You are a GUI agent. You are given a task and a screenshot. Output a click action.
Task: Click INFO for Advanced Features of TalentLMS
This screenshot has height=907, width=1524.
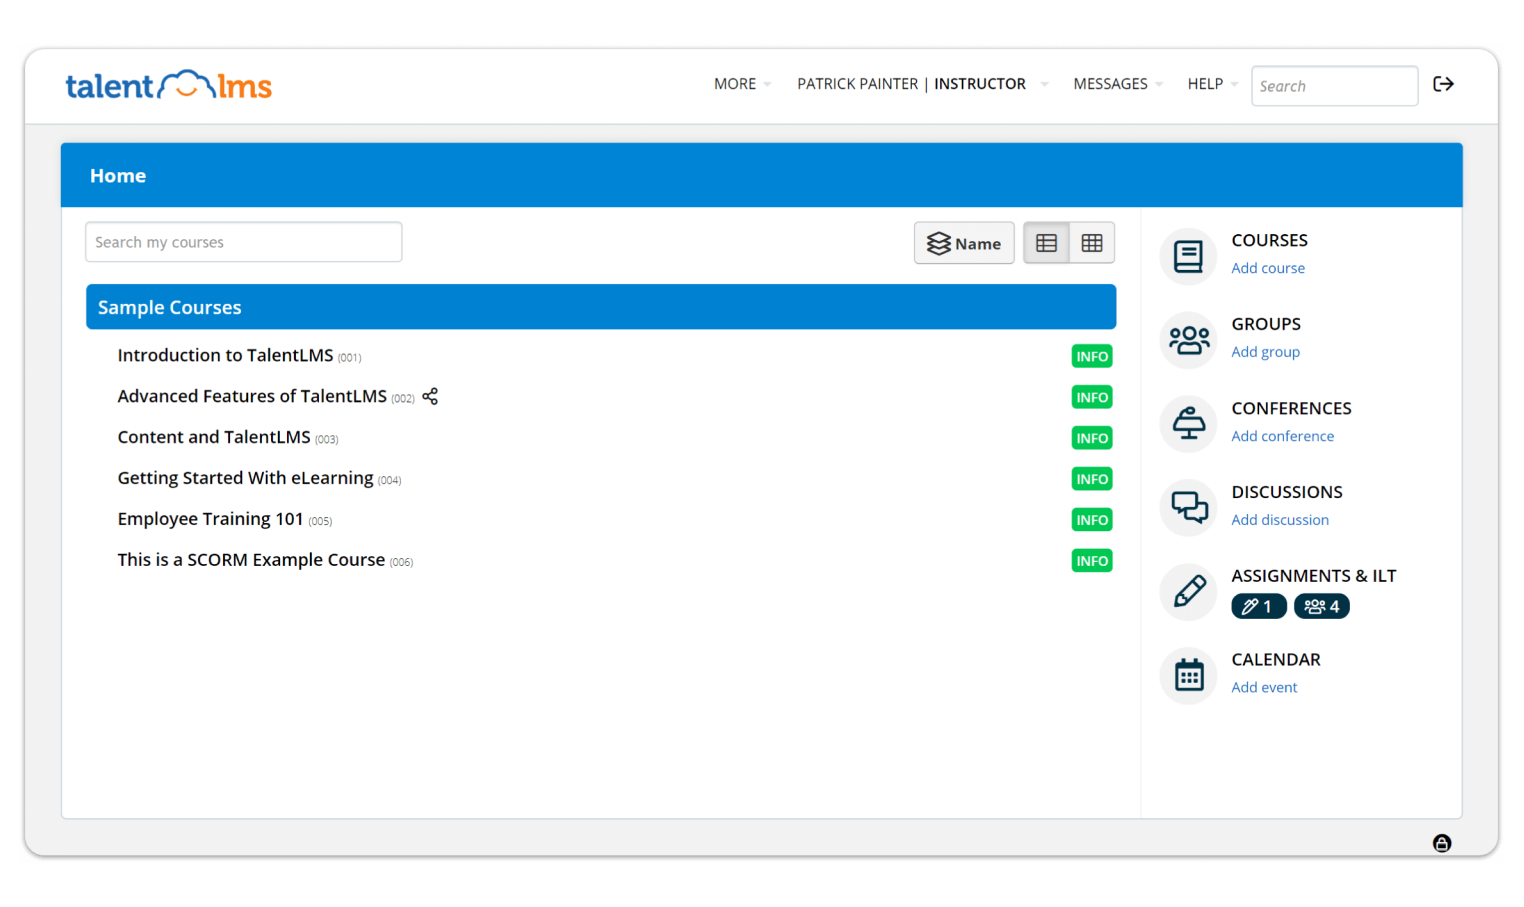click(1092, 397)
